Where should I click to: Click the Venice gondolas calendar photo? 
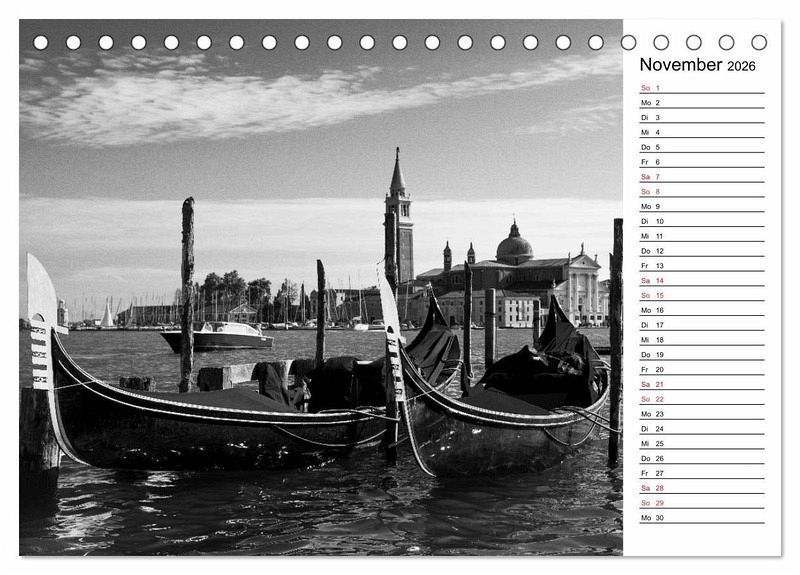[x=321, y=287]
